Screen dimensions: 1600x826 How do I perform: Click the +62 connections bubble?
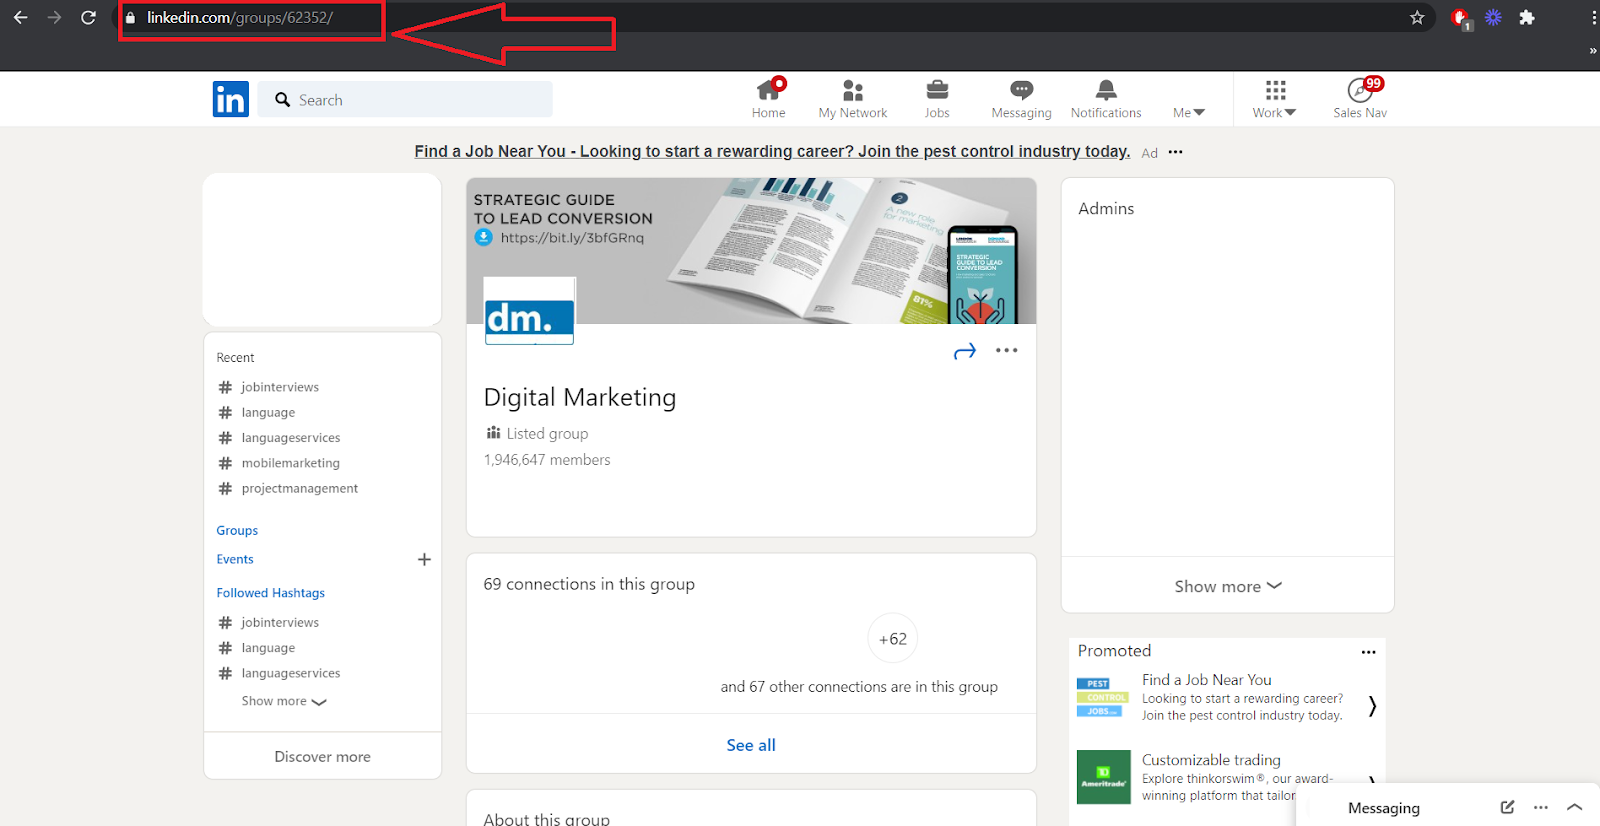[x=893, y=639]
